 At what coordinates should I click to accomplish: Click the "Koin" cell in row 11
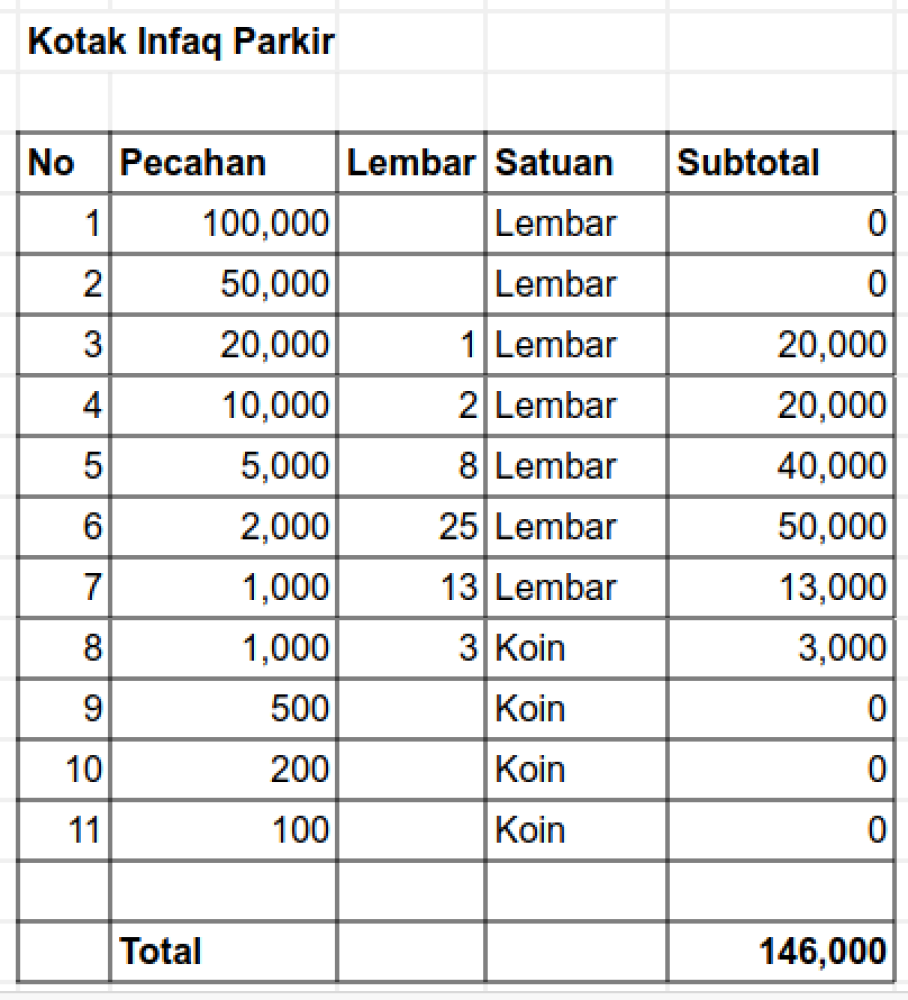click(x=576, y=830)
